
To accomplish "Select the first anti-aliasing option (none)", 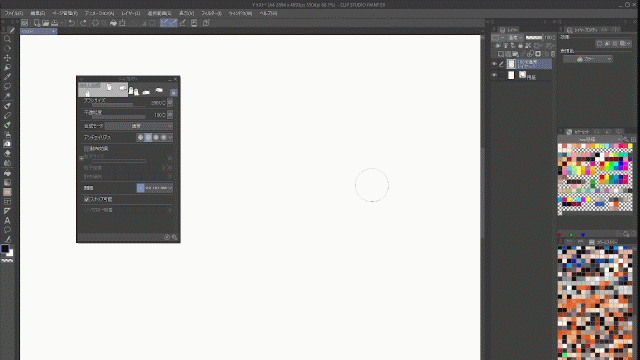I will (140, 138).
